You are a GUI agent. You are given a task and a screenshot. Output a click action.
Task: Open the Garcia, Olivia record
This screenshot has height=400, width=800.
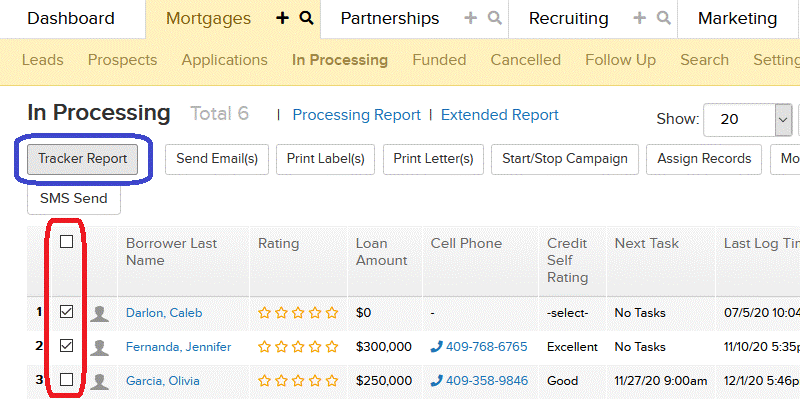163,381
